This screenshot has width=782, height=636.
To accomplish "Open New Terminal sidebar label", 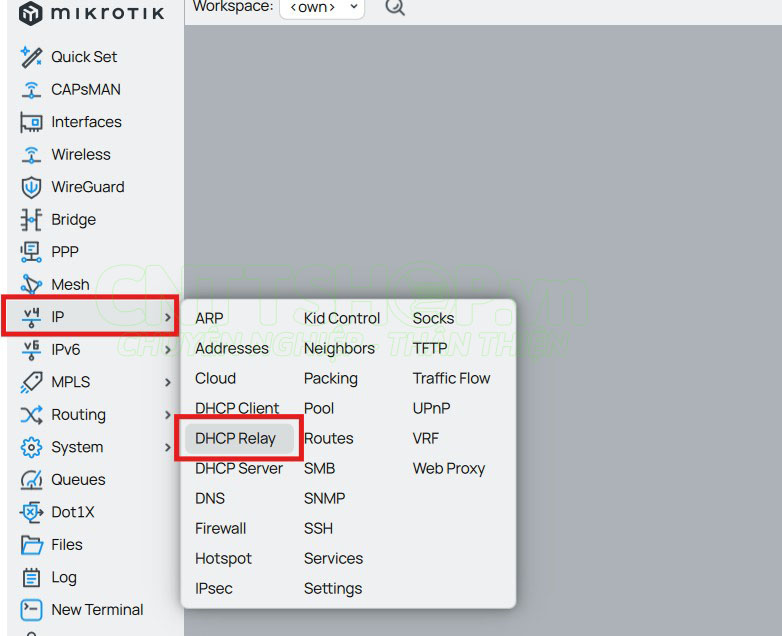I will (x=97, y=610).
